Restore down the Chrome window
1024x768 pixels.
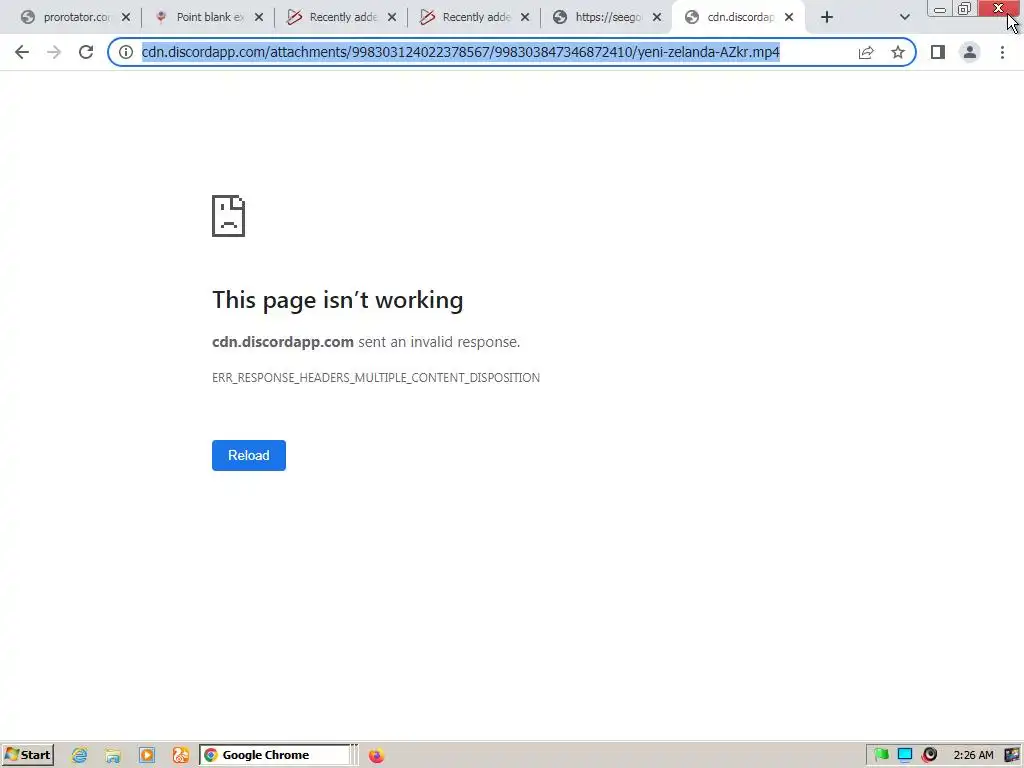[x=965, y=9]
